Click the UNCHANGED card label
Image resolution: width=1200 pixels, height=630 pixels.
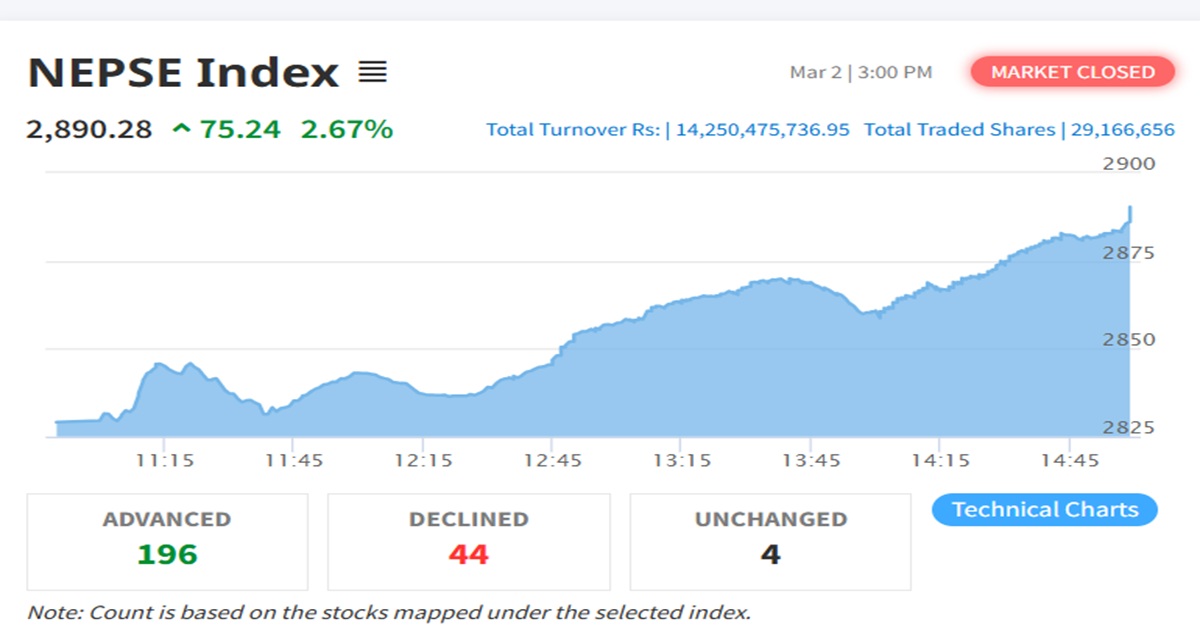pyautogui.click(x=770, y=520)
